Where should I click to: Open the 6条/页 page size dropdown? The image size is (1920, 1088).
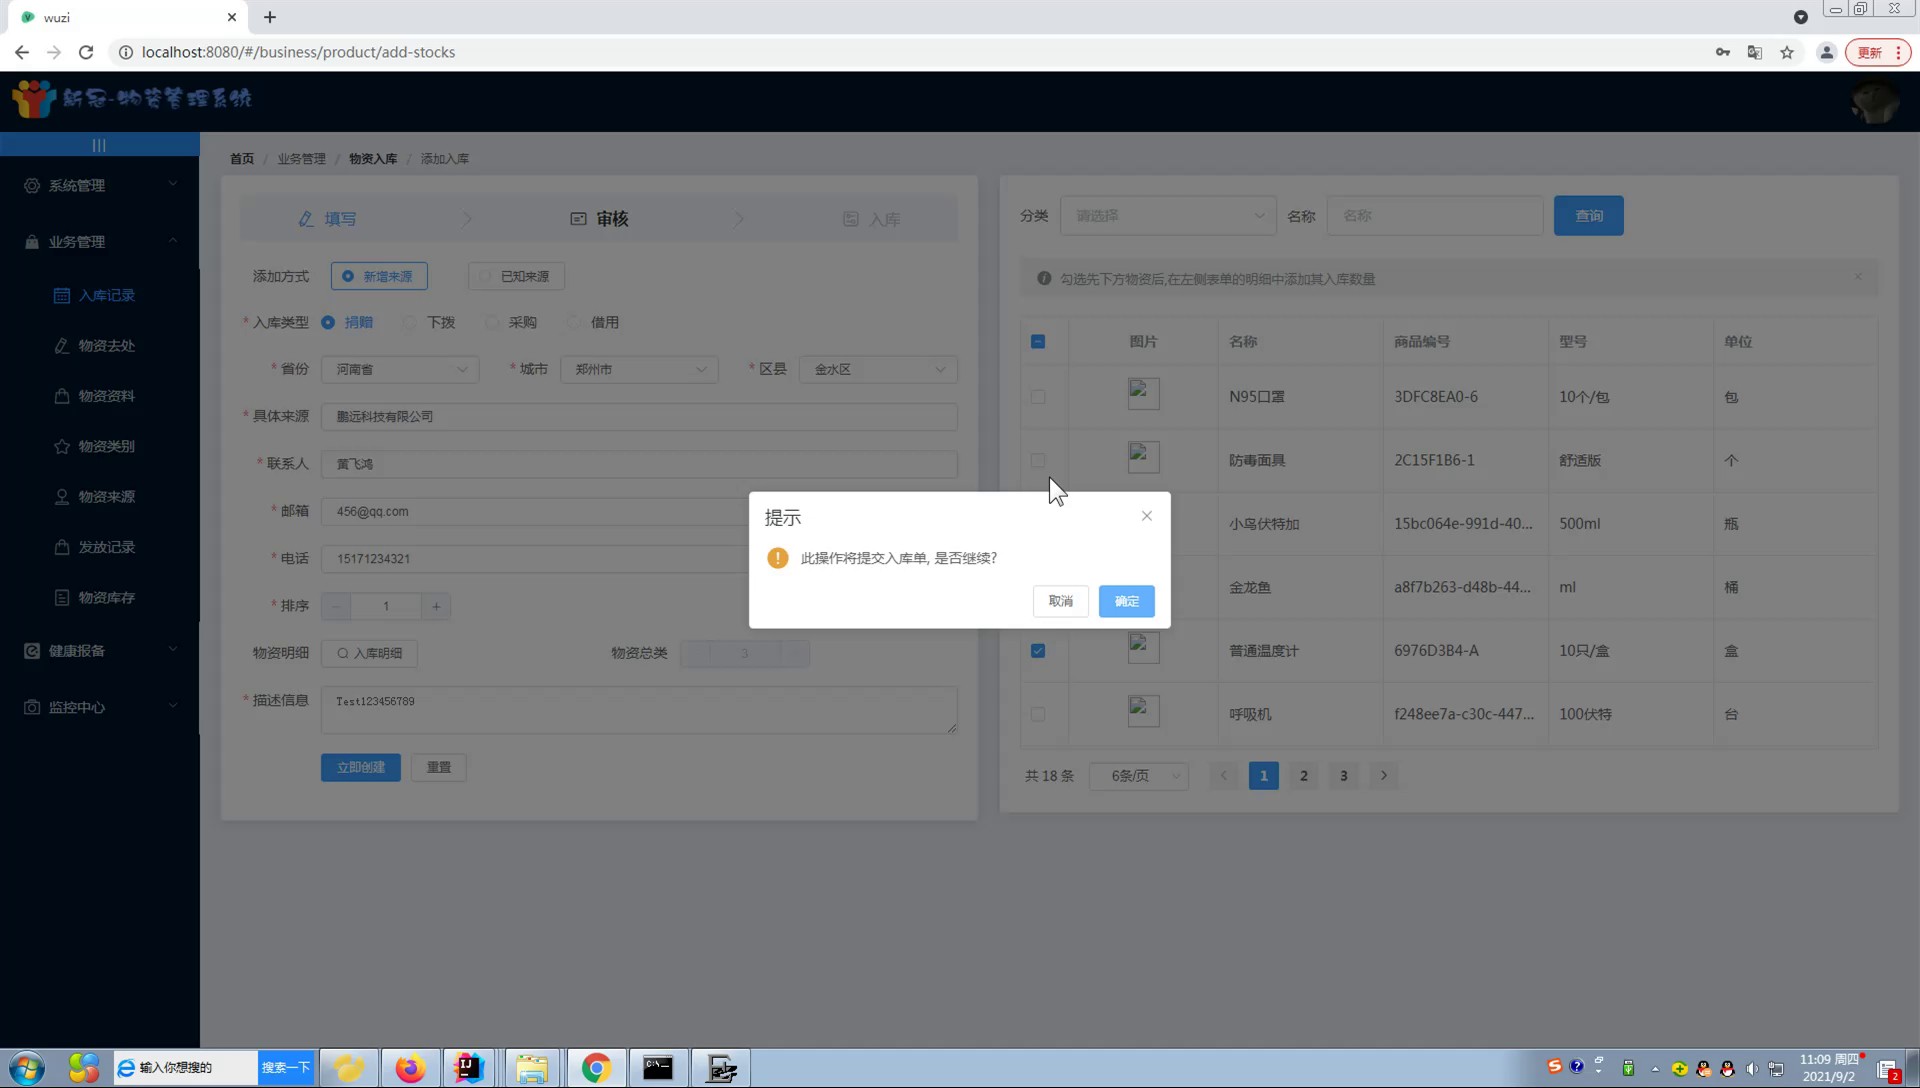(x=1140, y=776)
